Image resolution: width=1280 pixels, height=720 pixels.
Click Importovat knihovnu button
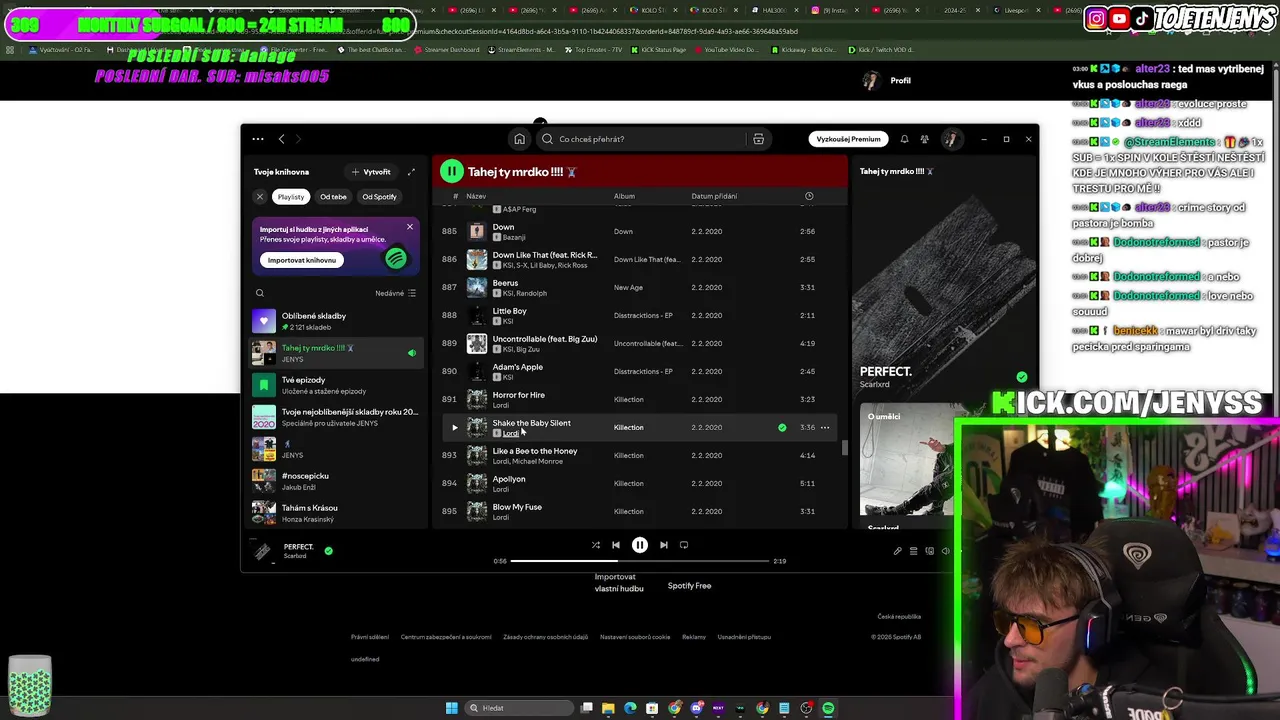[302, 260]
